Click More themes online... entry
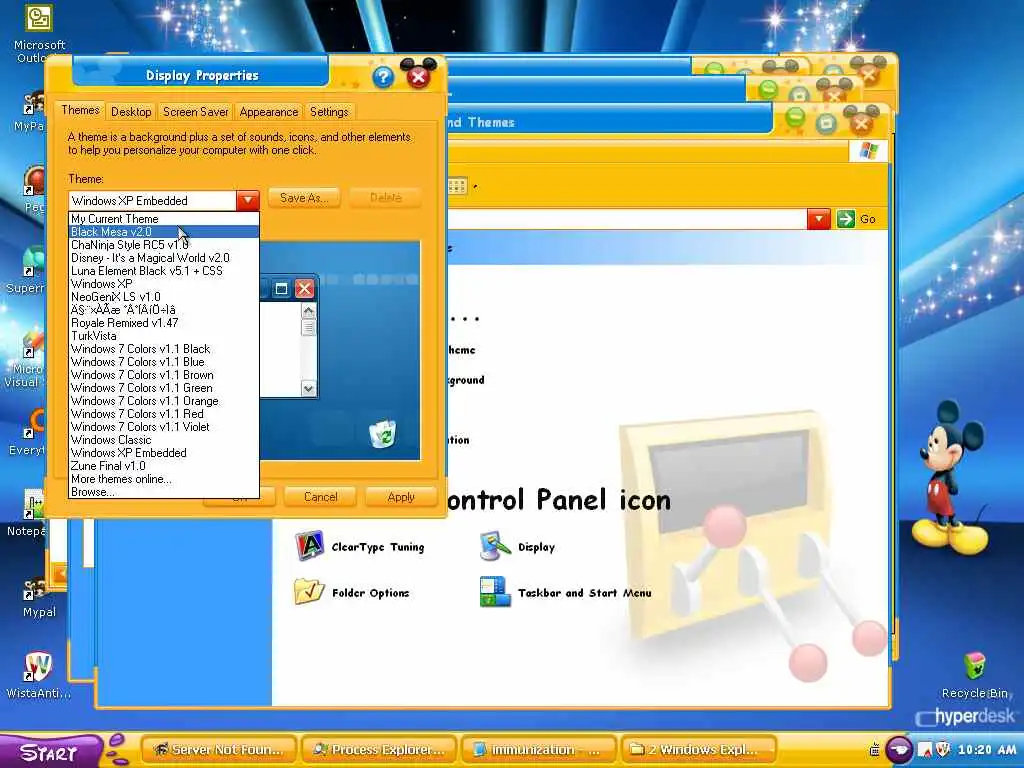1024x768 pixels. (164, 479)
